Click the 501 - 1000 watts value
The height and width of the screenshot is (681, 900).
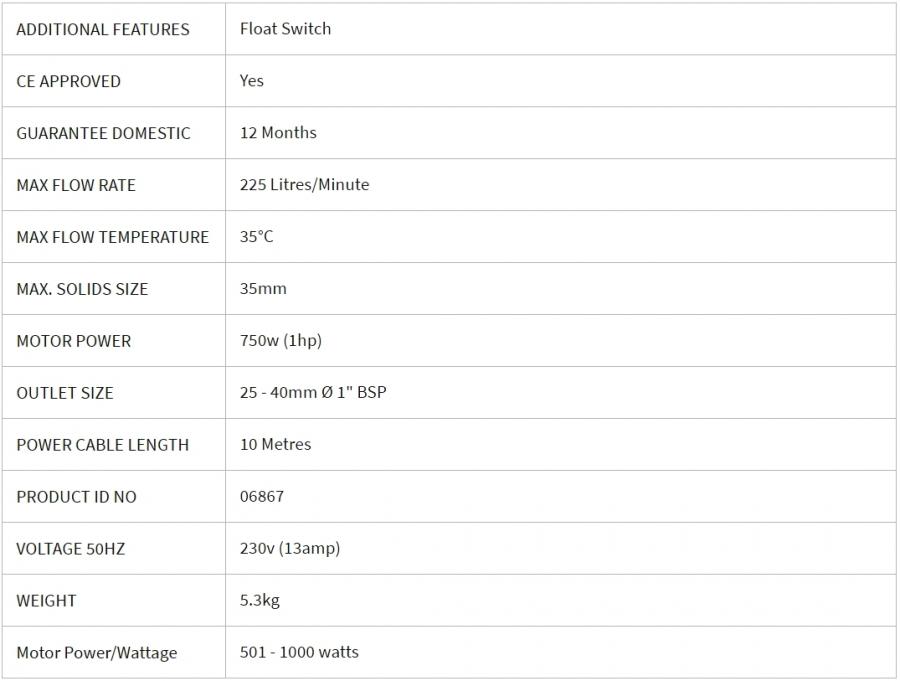pyautogui.click(x=299, y=653)
